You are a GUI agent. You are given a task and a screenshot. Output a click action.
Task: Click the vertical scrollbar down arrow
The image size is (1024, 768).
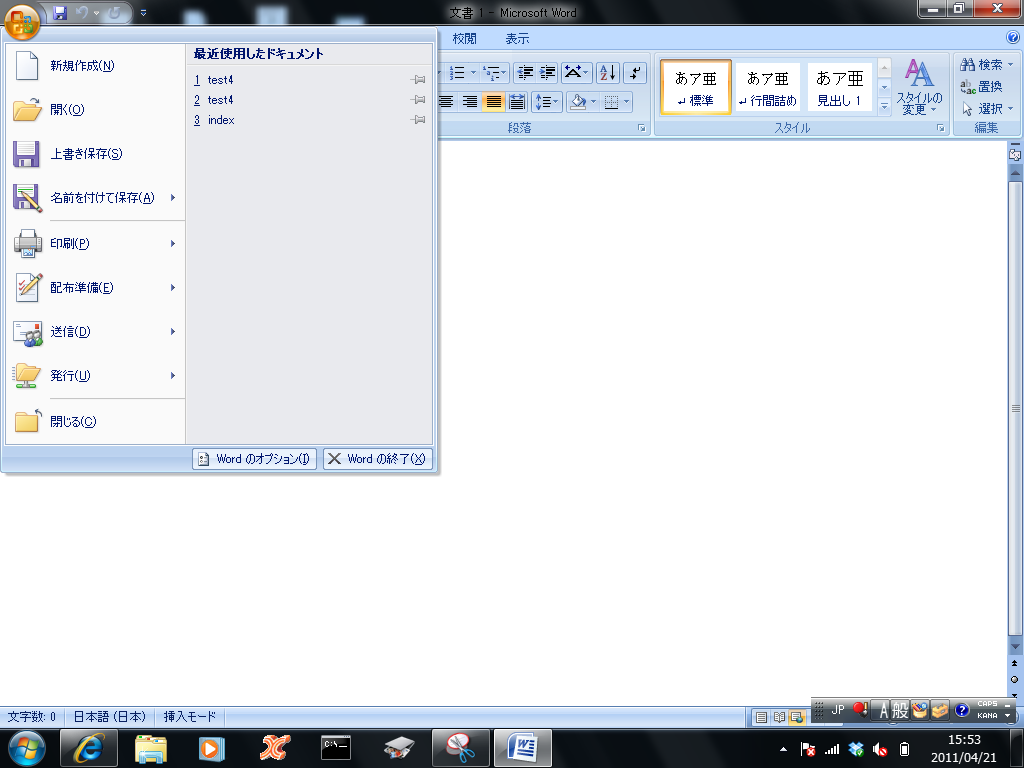(x=1015, y=647)
